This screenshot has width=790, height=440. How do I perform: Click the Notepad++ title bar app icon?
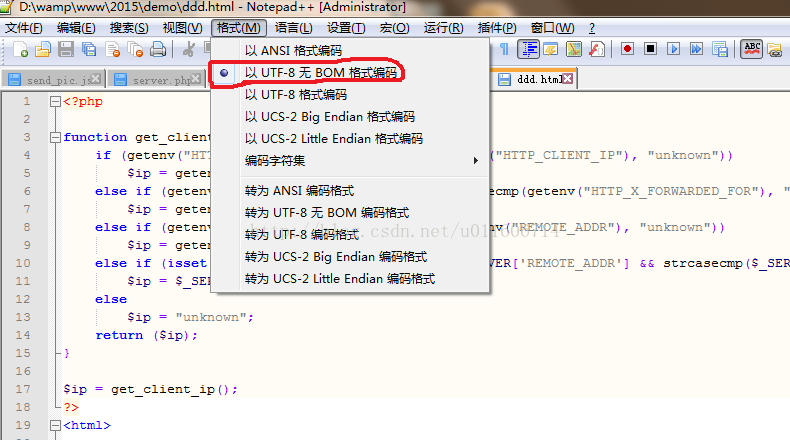tap(6, 7)
